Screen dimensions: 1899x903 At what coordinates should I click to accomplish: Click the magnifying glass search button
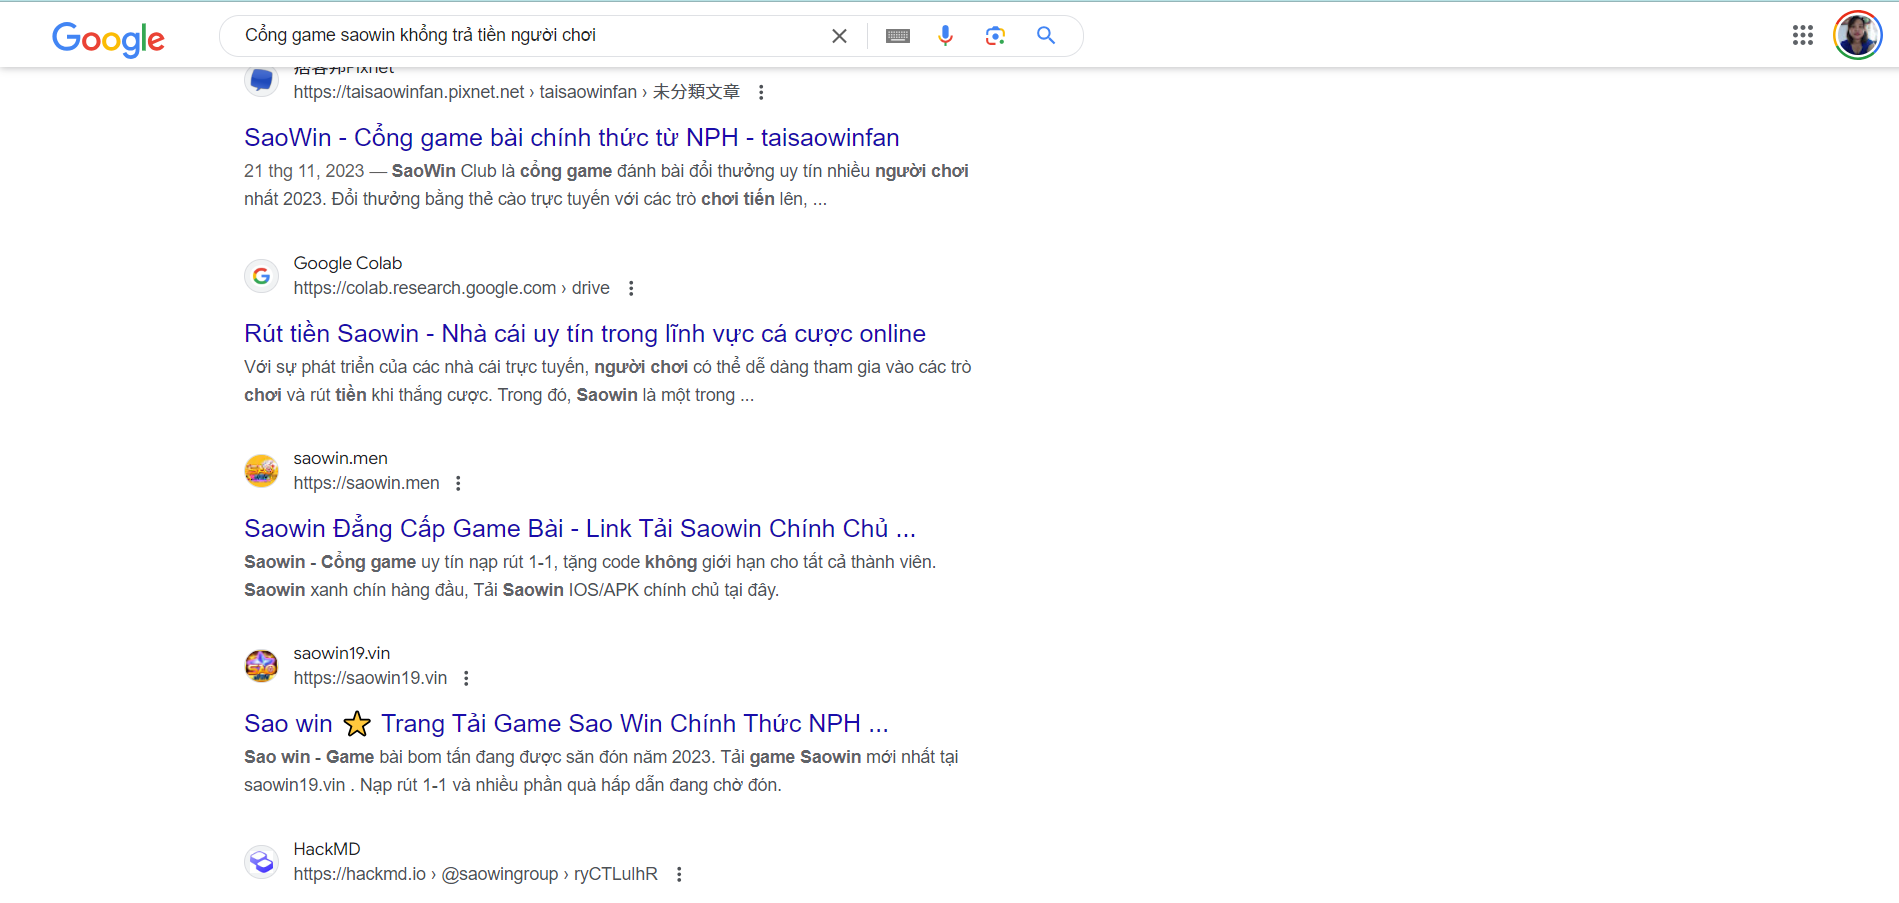(1046, 36)
